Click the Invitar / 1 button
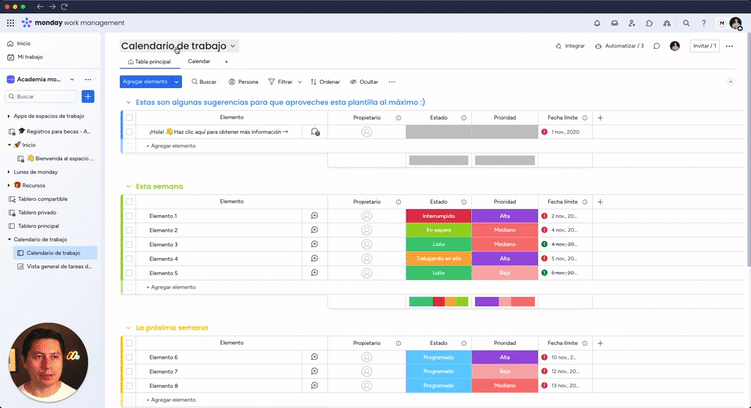 [705, 46]
